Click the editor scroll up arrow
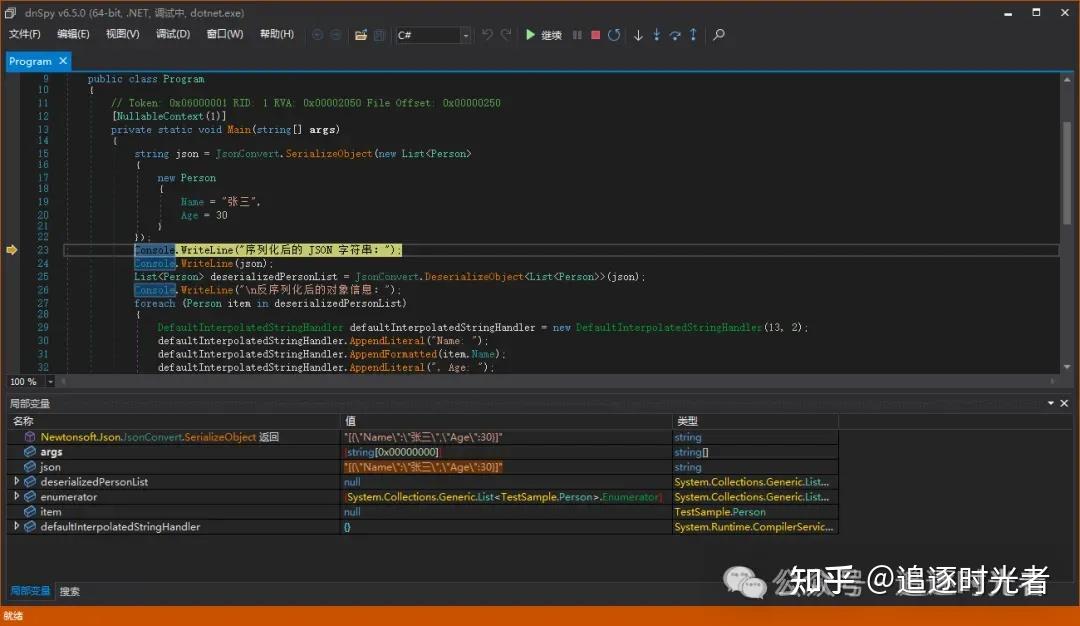This screenshot has width=1080, height=626. pos(1067,79)
